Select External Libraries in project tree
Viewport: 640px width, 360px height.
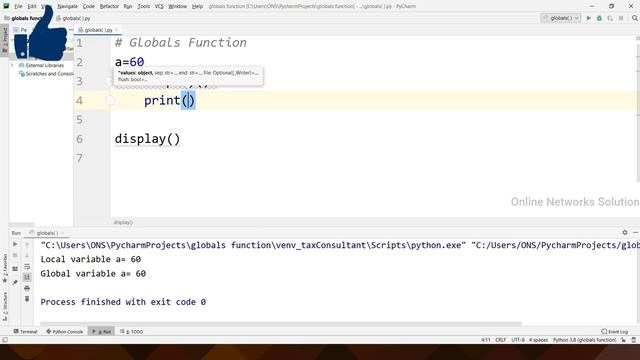[x=41, y=65]
